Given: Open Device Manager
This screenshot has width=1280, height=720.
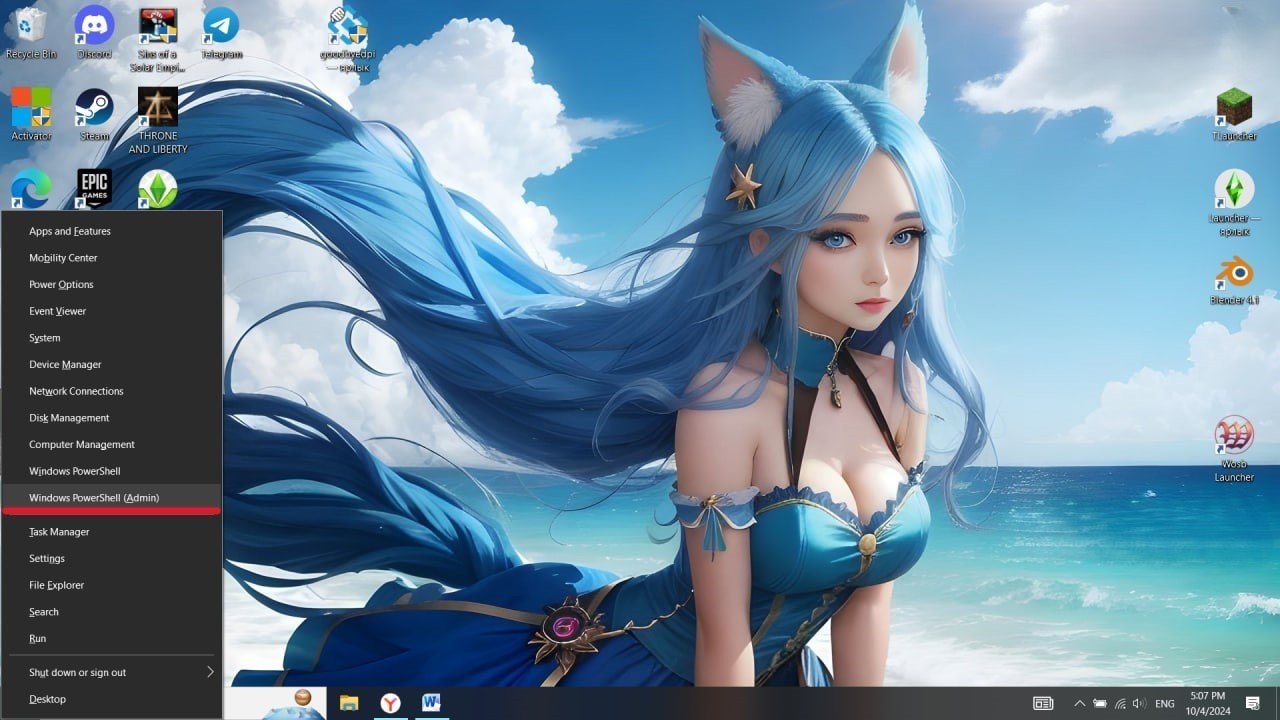Looking at the screenshot, I should [112, 364].
